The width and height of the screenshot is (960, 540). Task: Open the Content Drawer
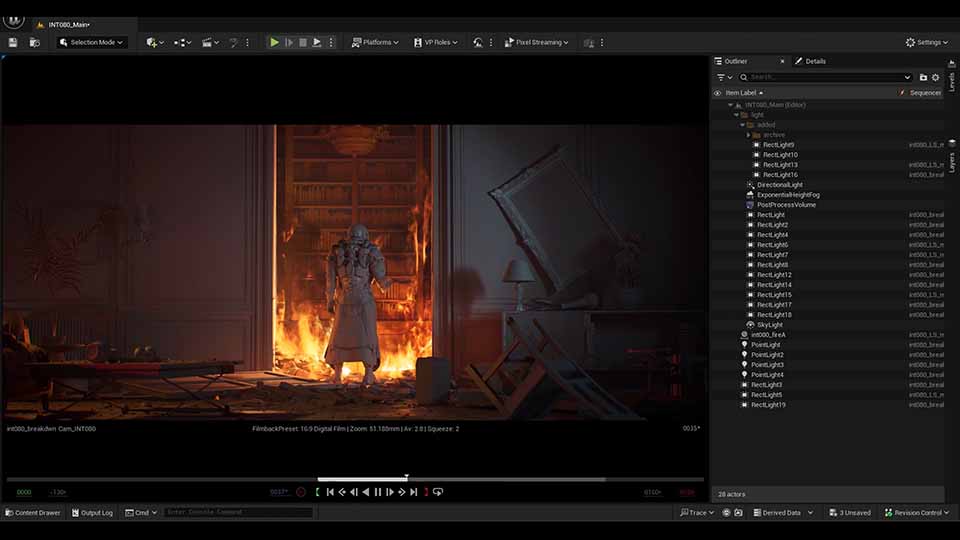click(33, 513)
